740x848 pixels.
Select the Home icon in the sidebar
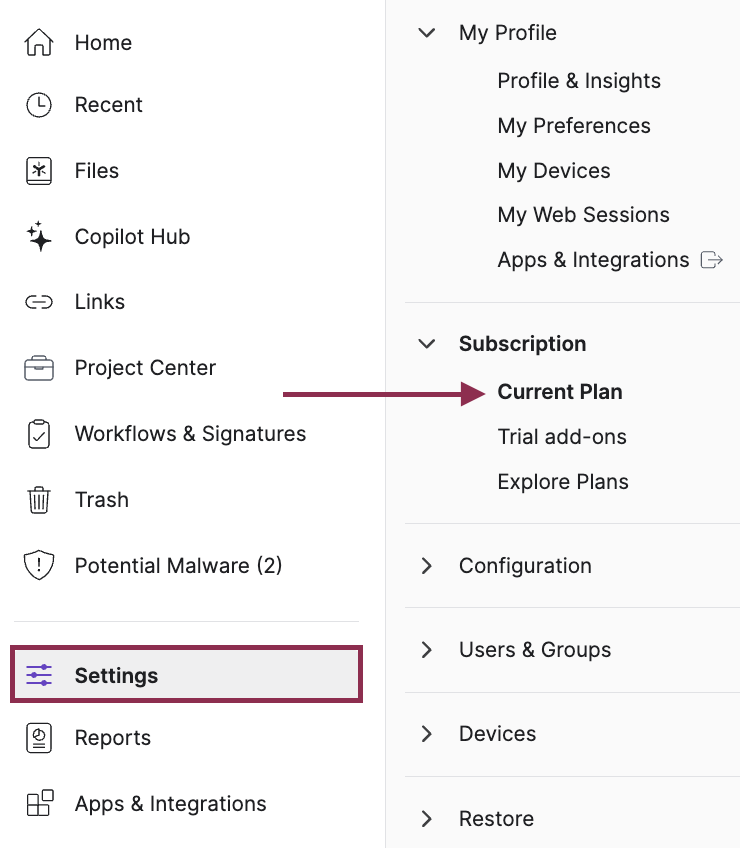[38, 42]
